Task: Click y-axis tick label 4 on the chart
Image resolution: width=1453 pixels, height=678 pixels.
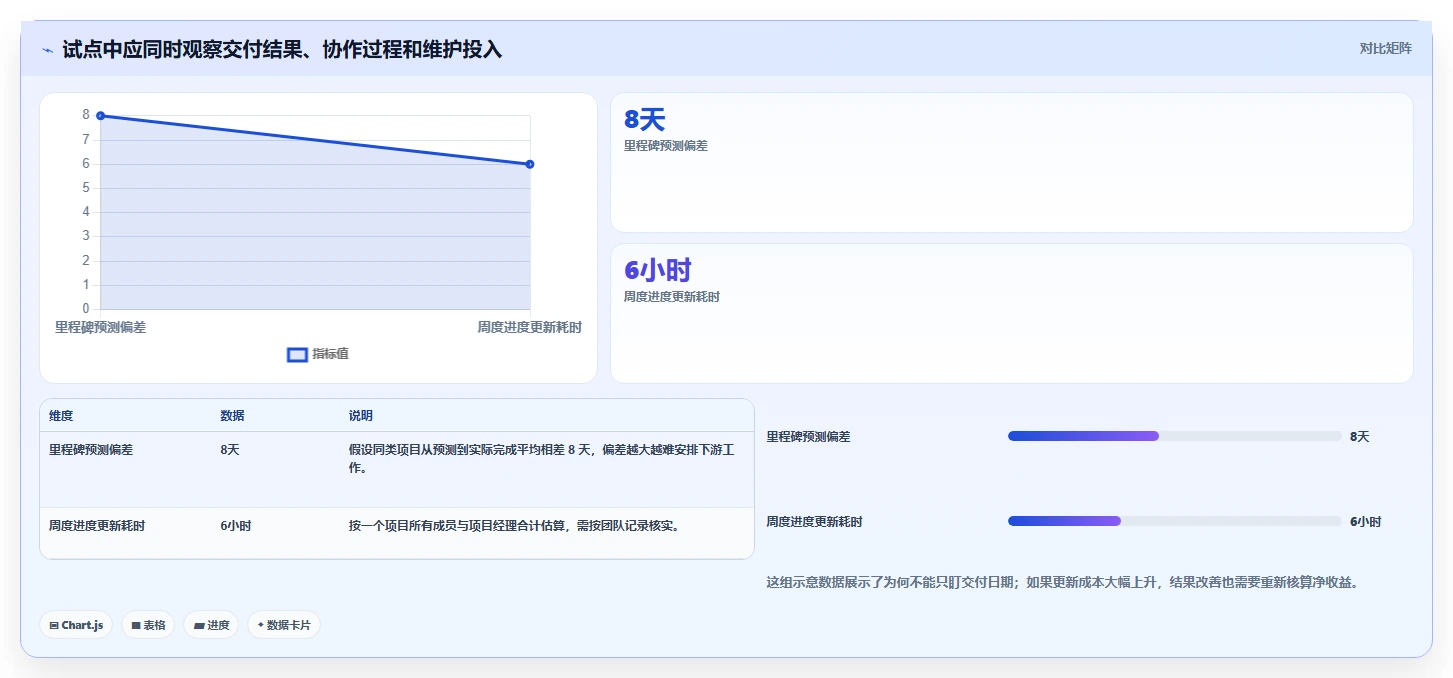Action: click(86, 212)
